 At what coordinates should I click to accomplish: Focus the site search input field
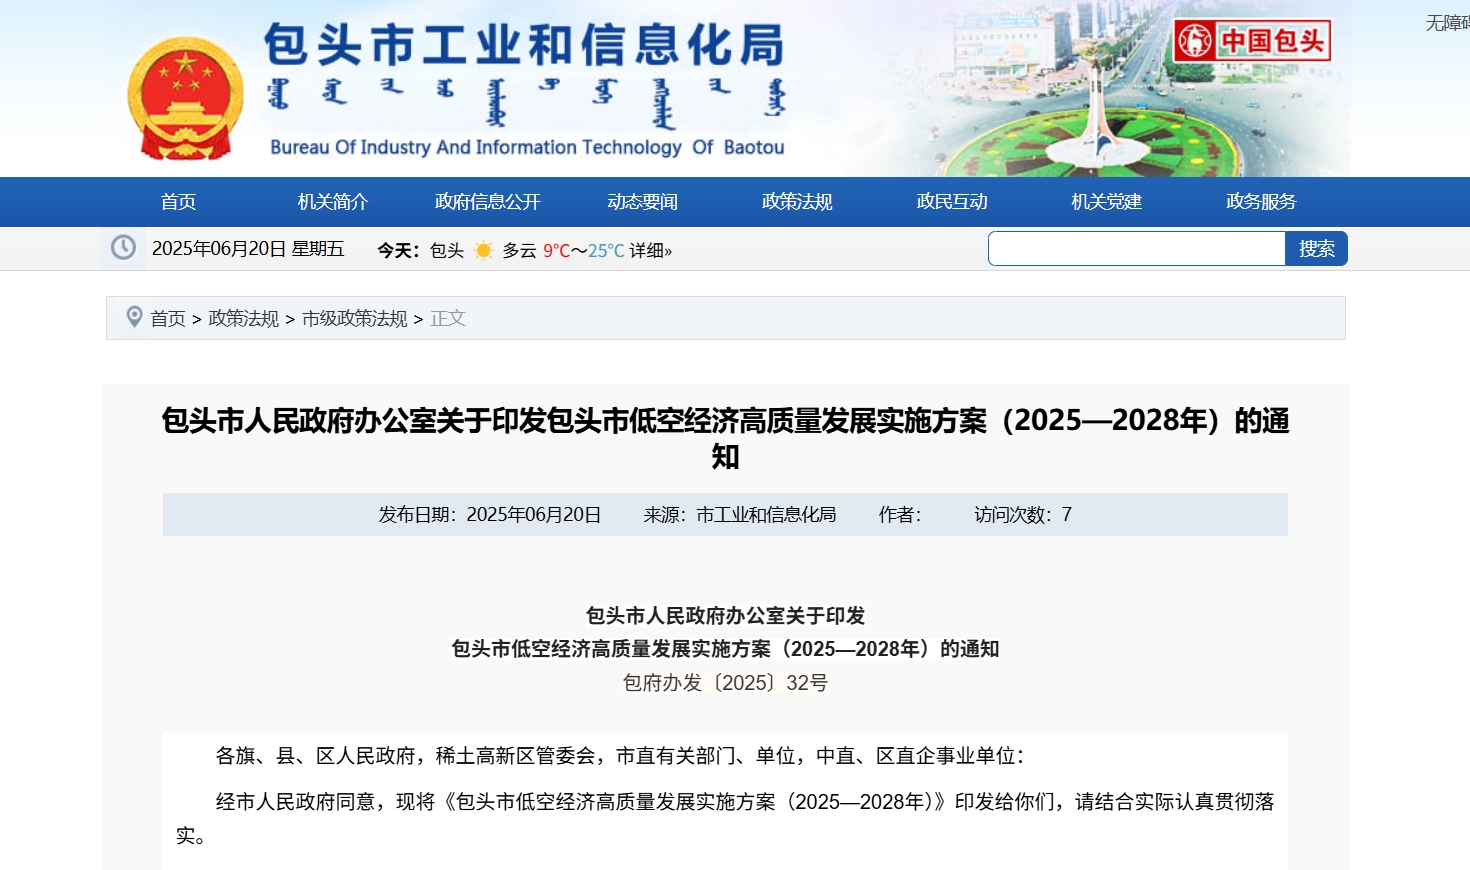(x=1136, y=249)
